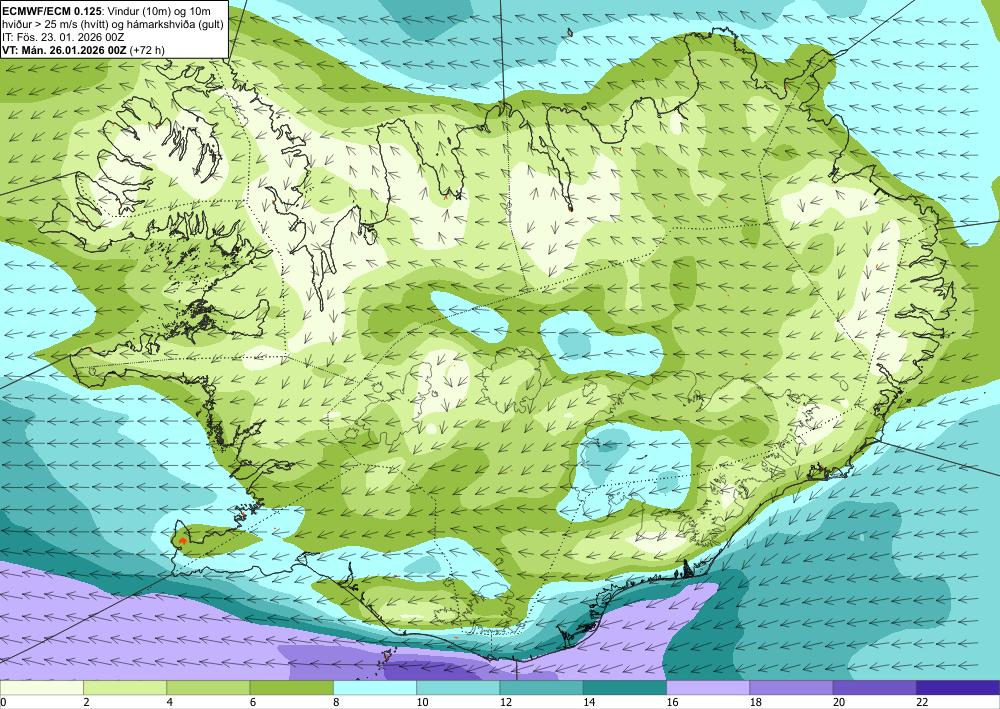Pick the green 4–6 legend swatch
Viewport: 1000px width, 709px height.
point(209,688)
